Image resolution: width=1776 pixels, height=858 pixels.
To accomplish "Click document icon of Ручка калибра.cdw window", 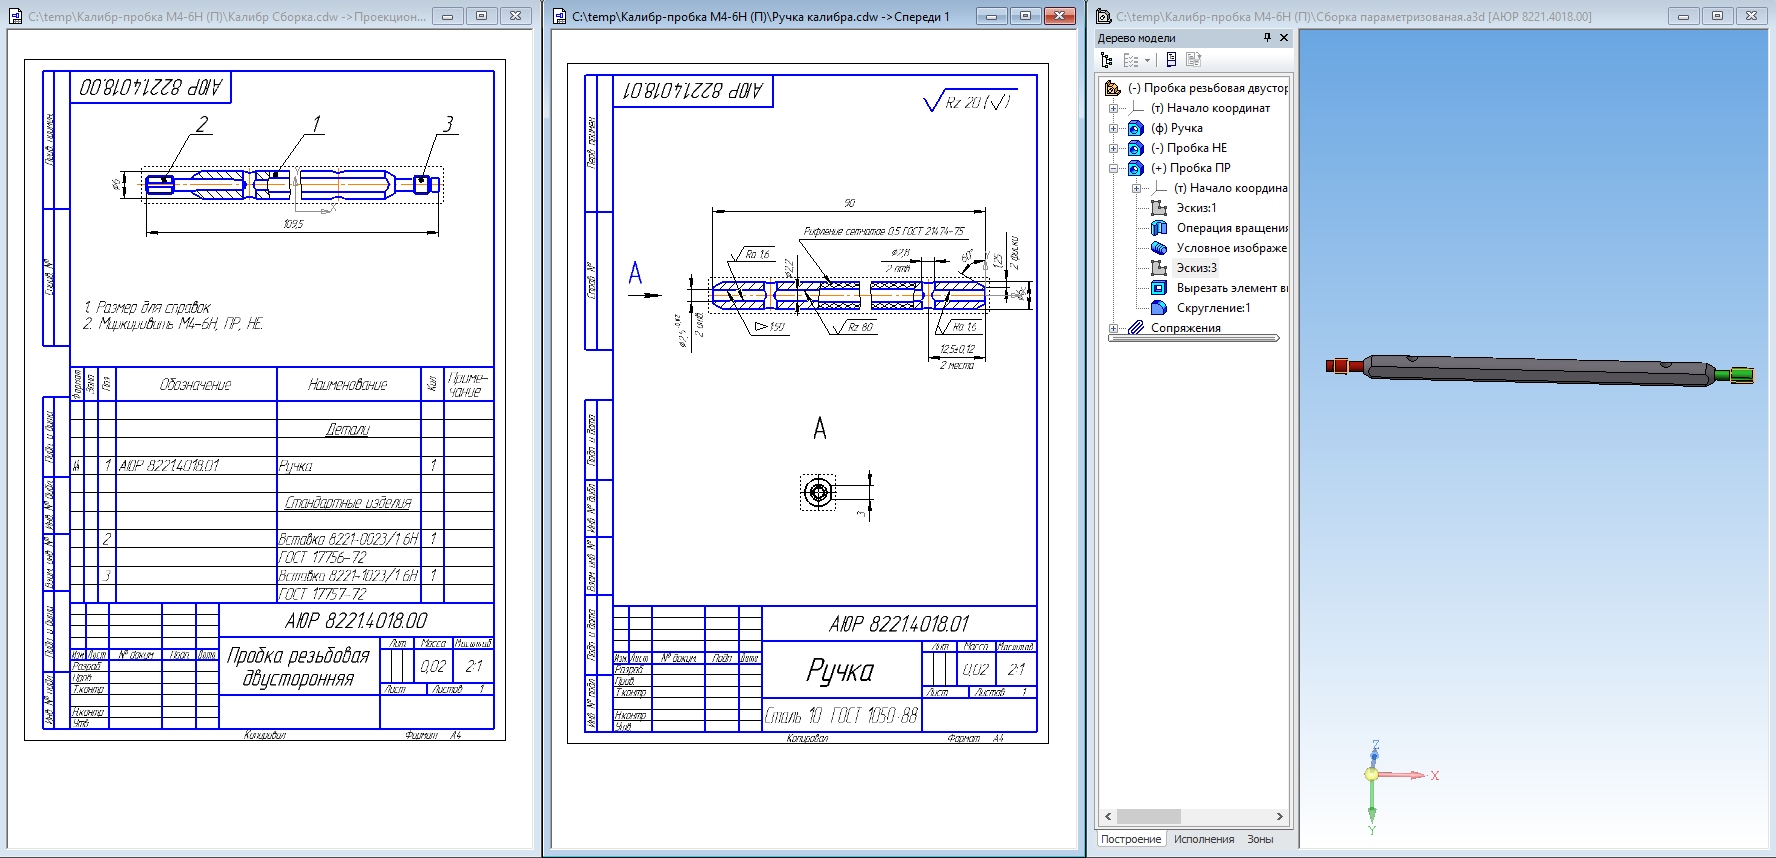I will tap(559, 16).
